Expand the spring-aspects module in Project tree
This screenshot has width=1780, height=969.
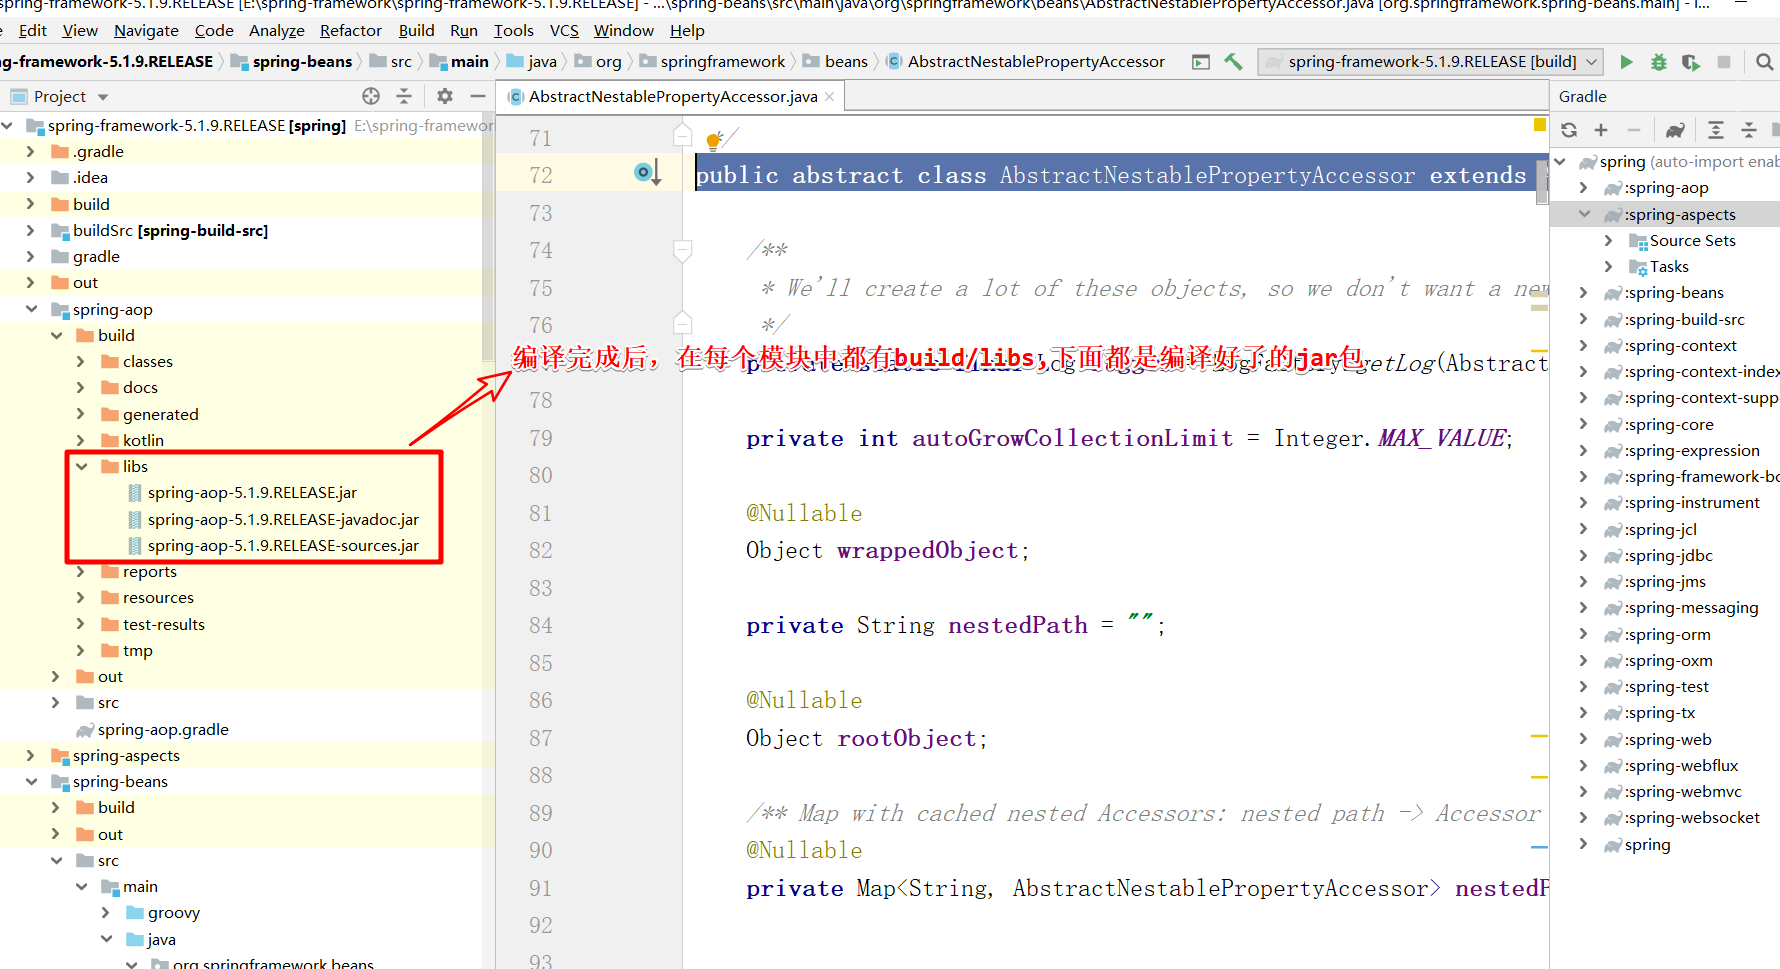(31, 756)
